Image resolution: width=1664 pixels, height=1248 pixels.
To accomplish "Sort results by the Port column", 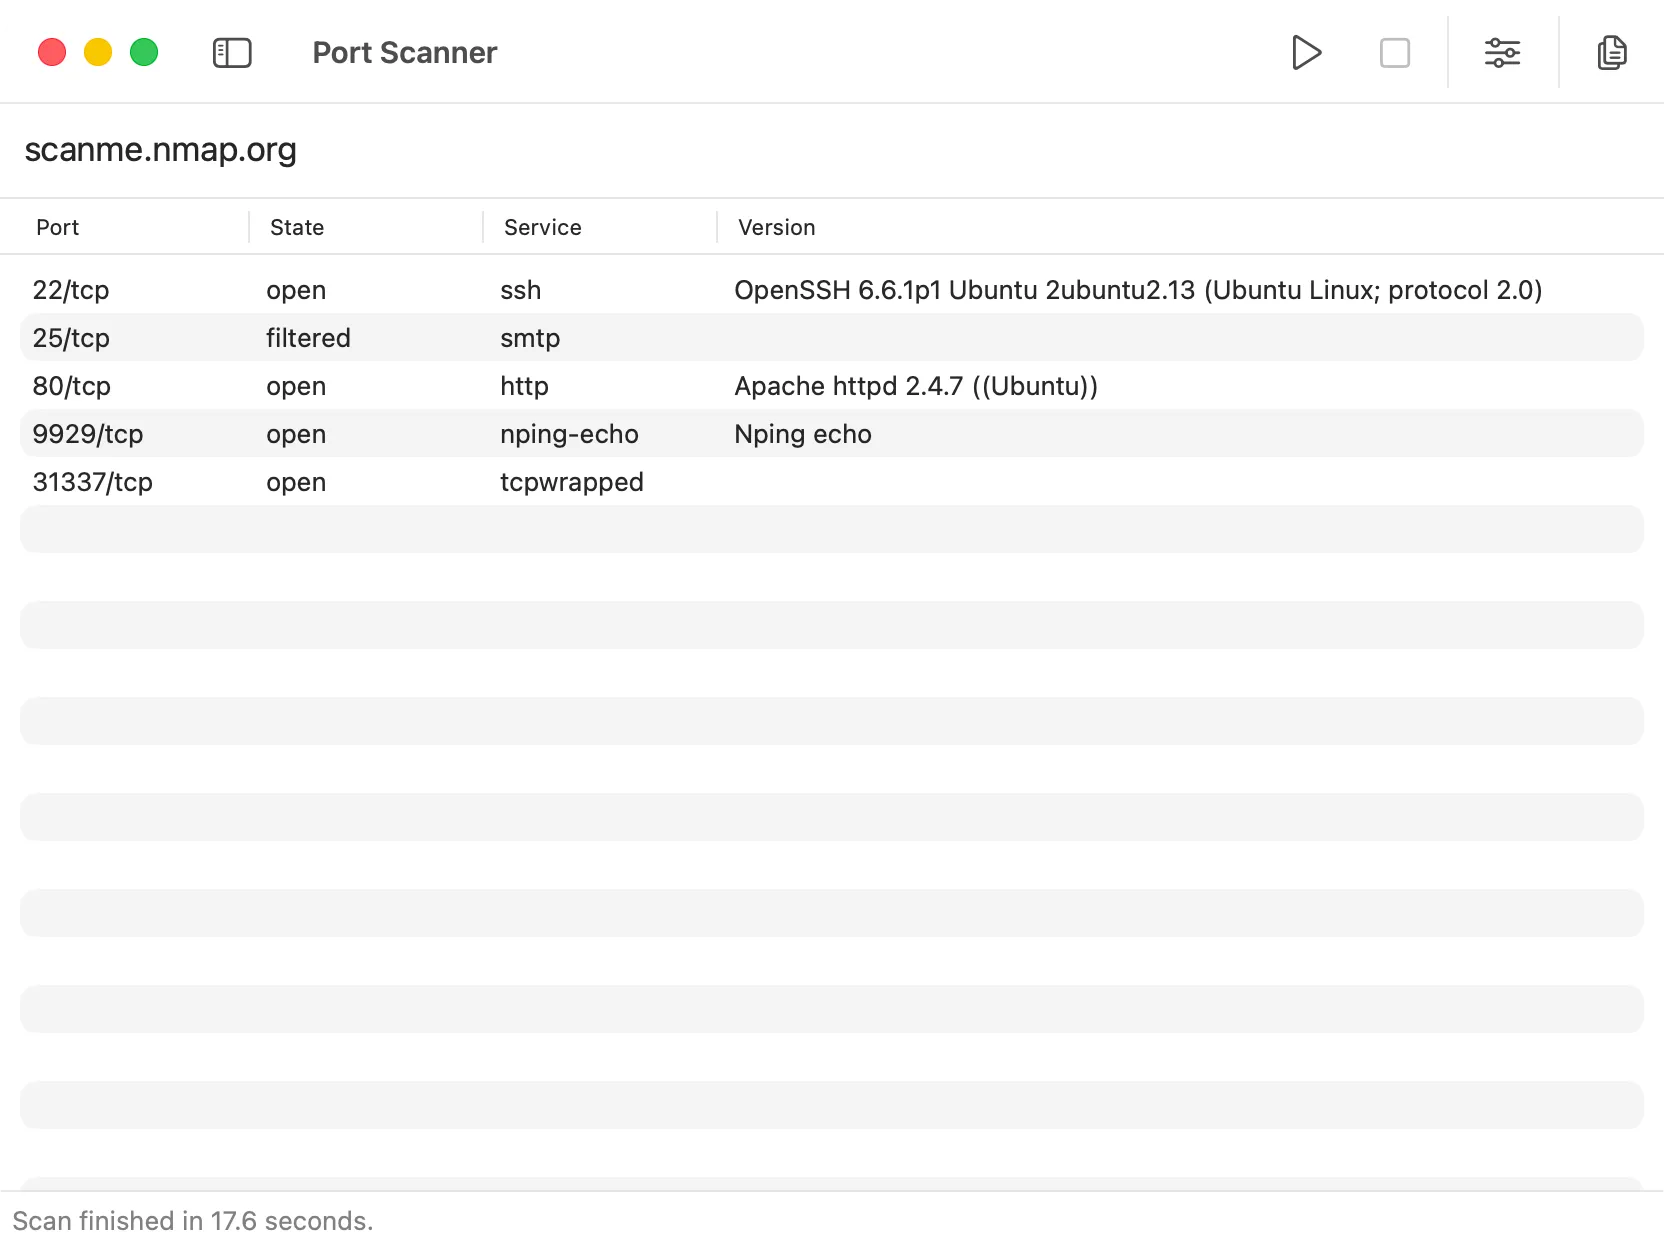I will point(58,227).
